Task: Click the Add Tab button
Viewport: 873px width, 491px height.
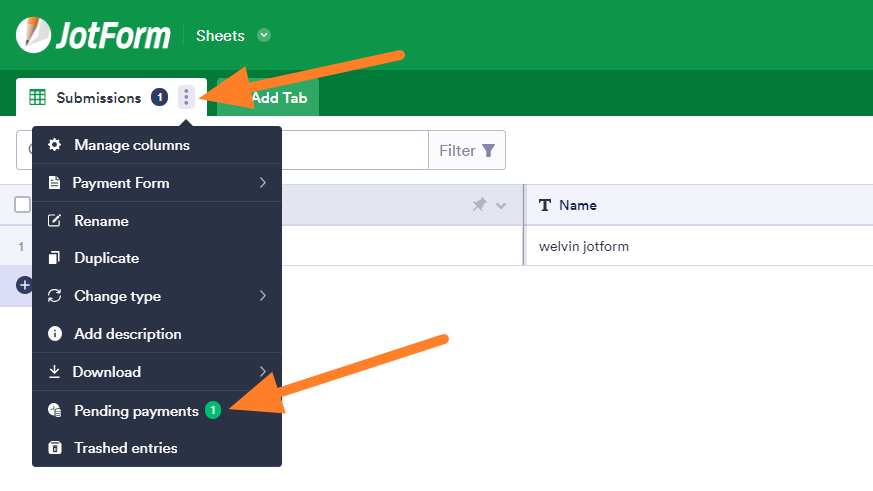Action: pyautogui.click(x=278, y=98)
